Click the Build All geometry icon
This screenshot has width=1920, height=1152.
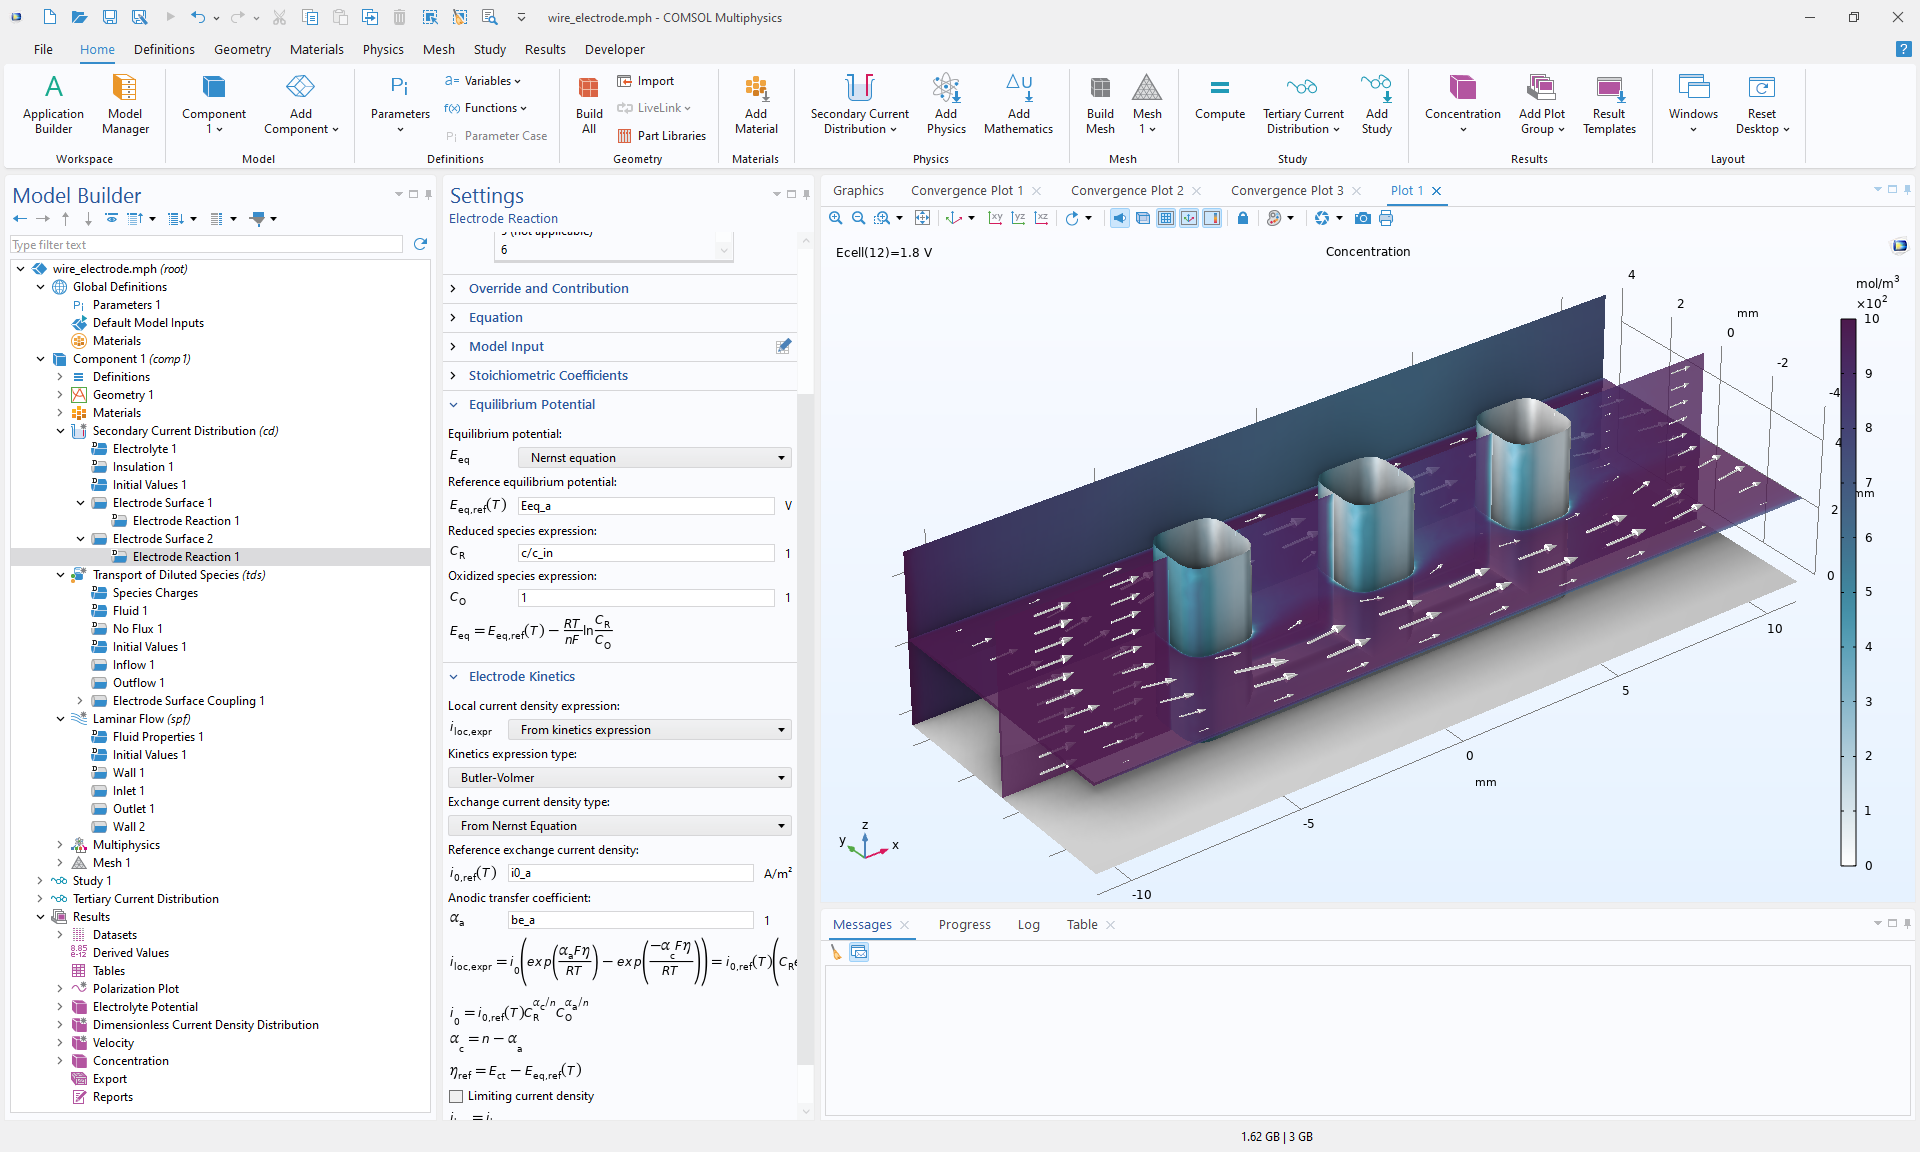(x=589, y=105)
